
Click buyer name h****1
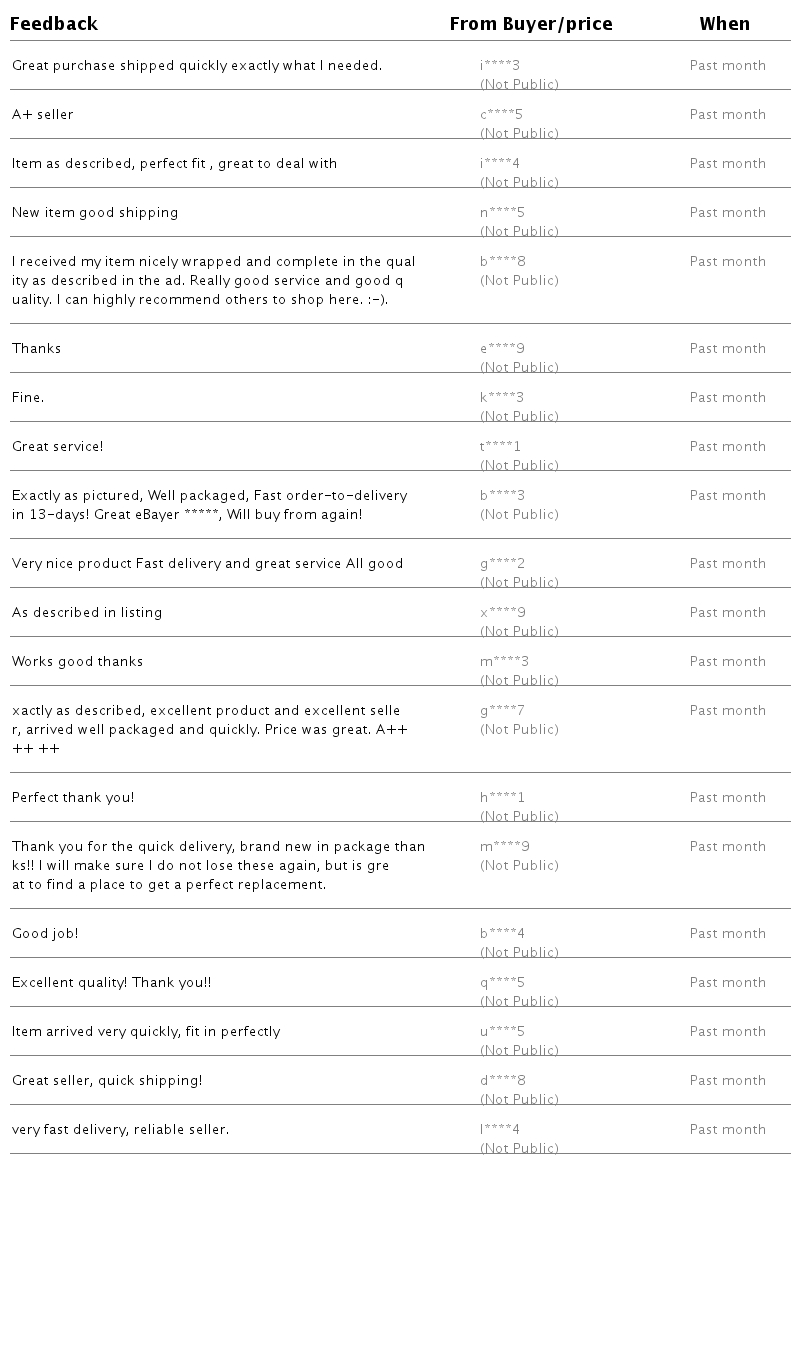[x=502, y=798]
